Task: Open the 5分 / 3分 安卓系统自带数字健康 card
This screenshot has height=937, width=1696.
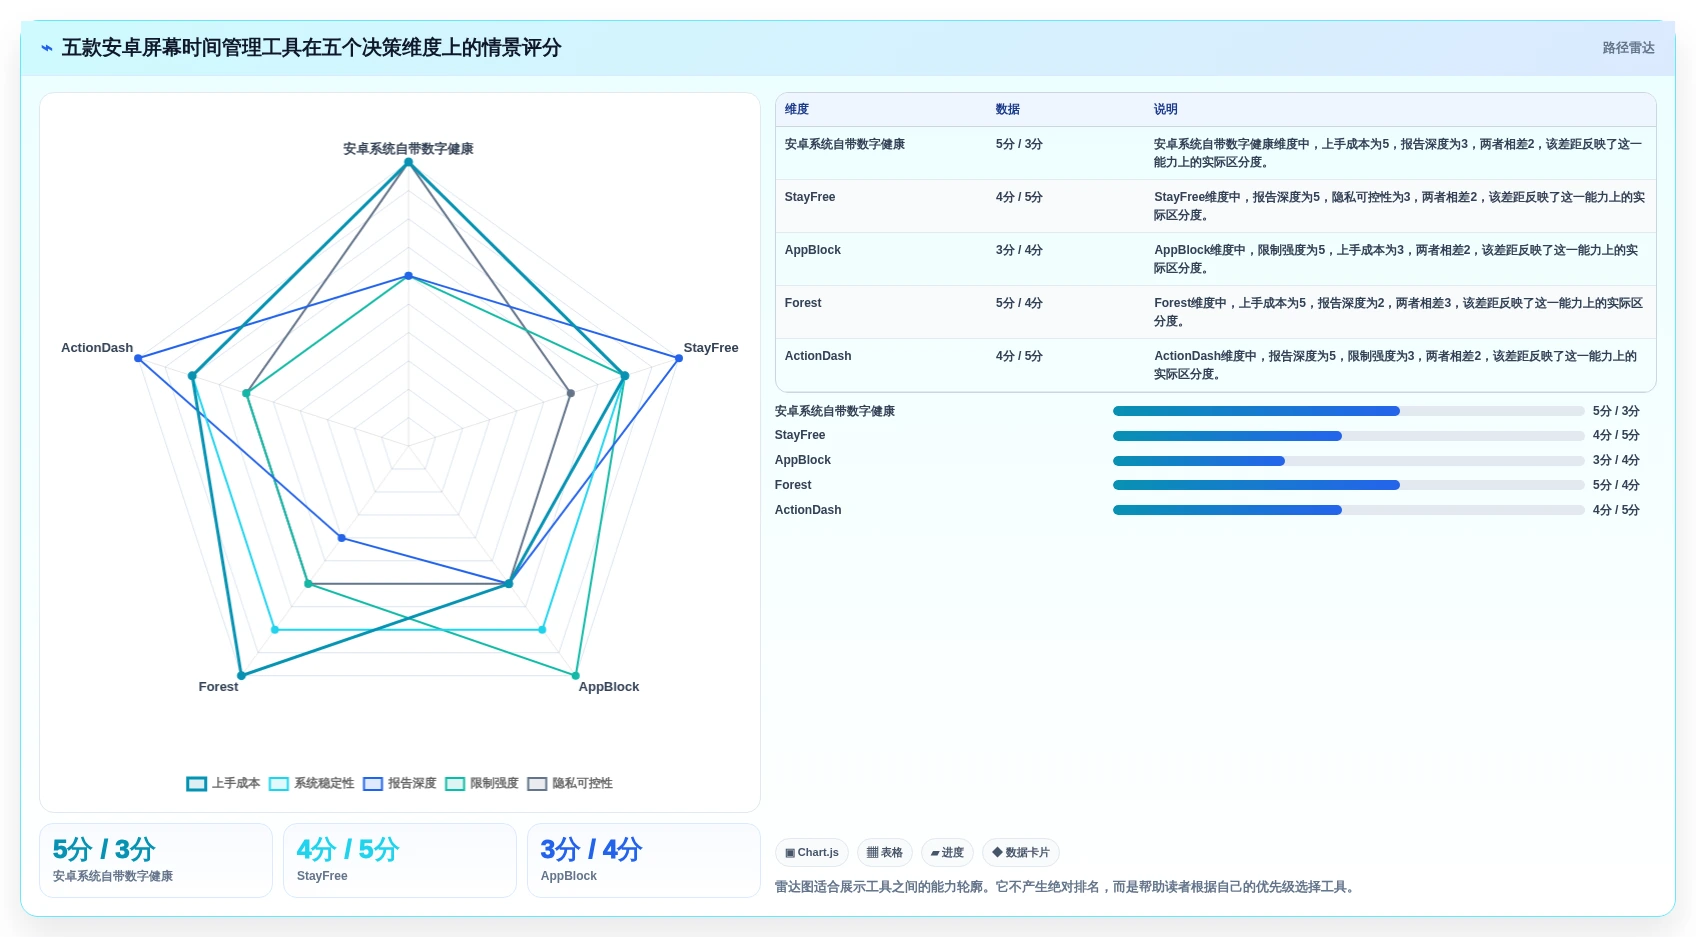Action: (x=156, y=860)
